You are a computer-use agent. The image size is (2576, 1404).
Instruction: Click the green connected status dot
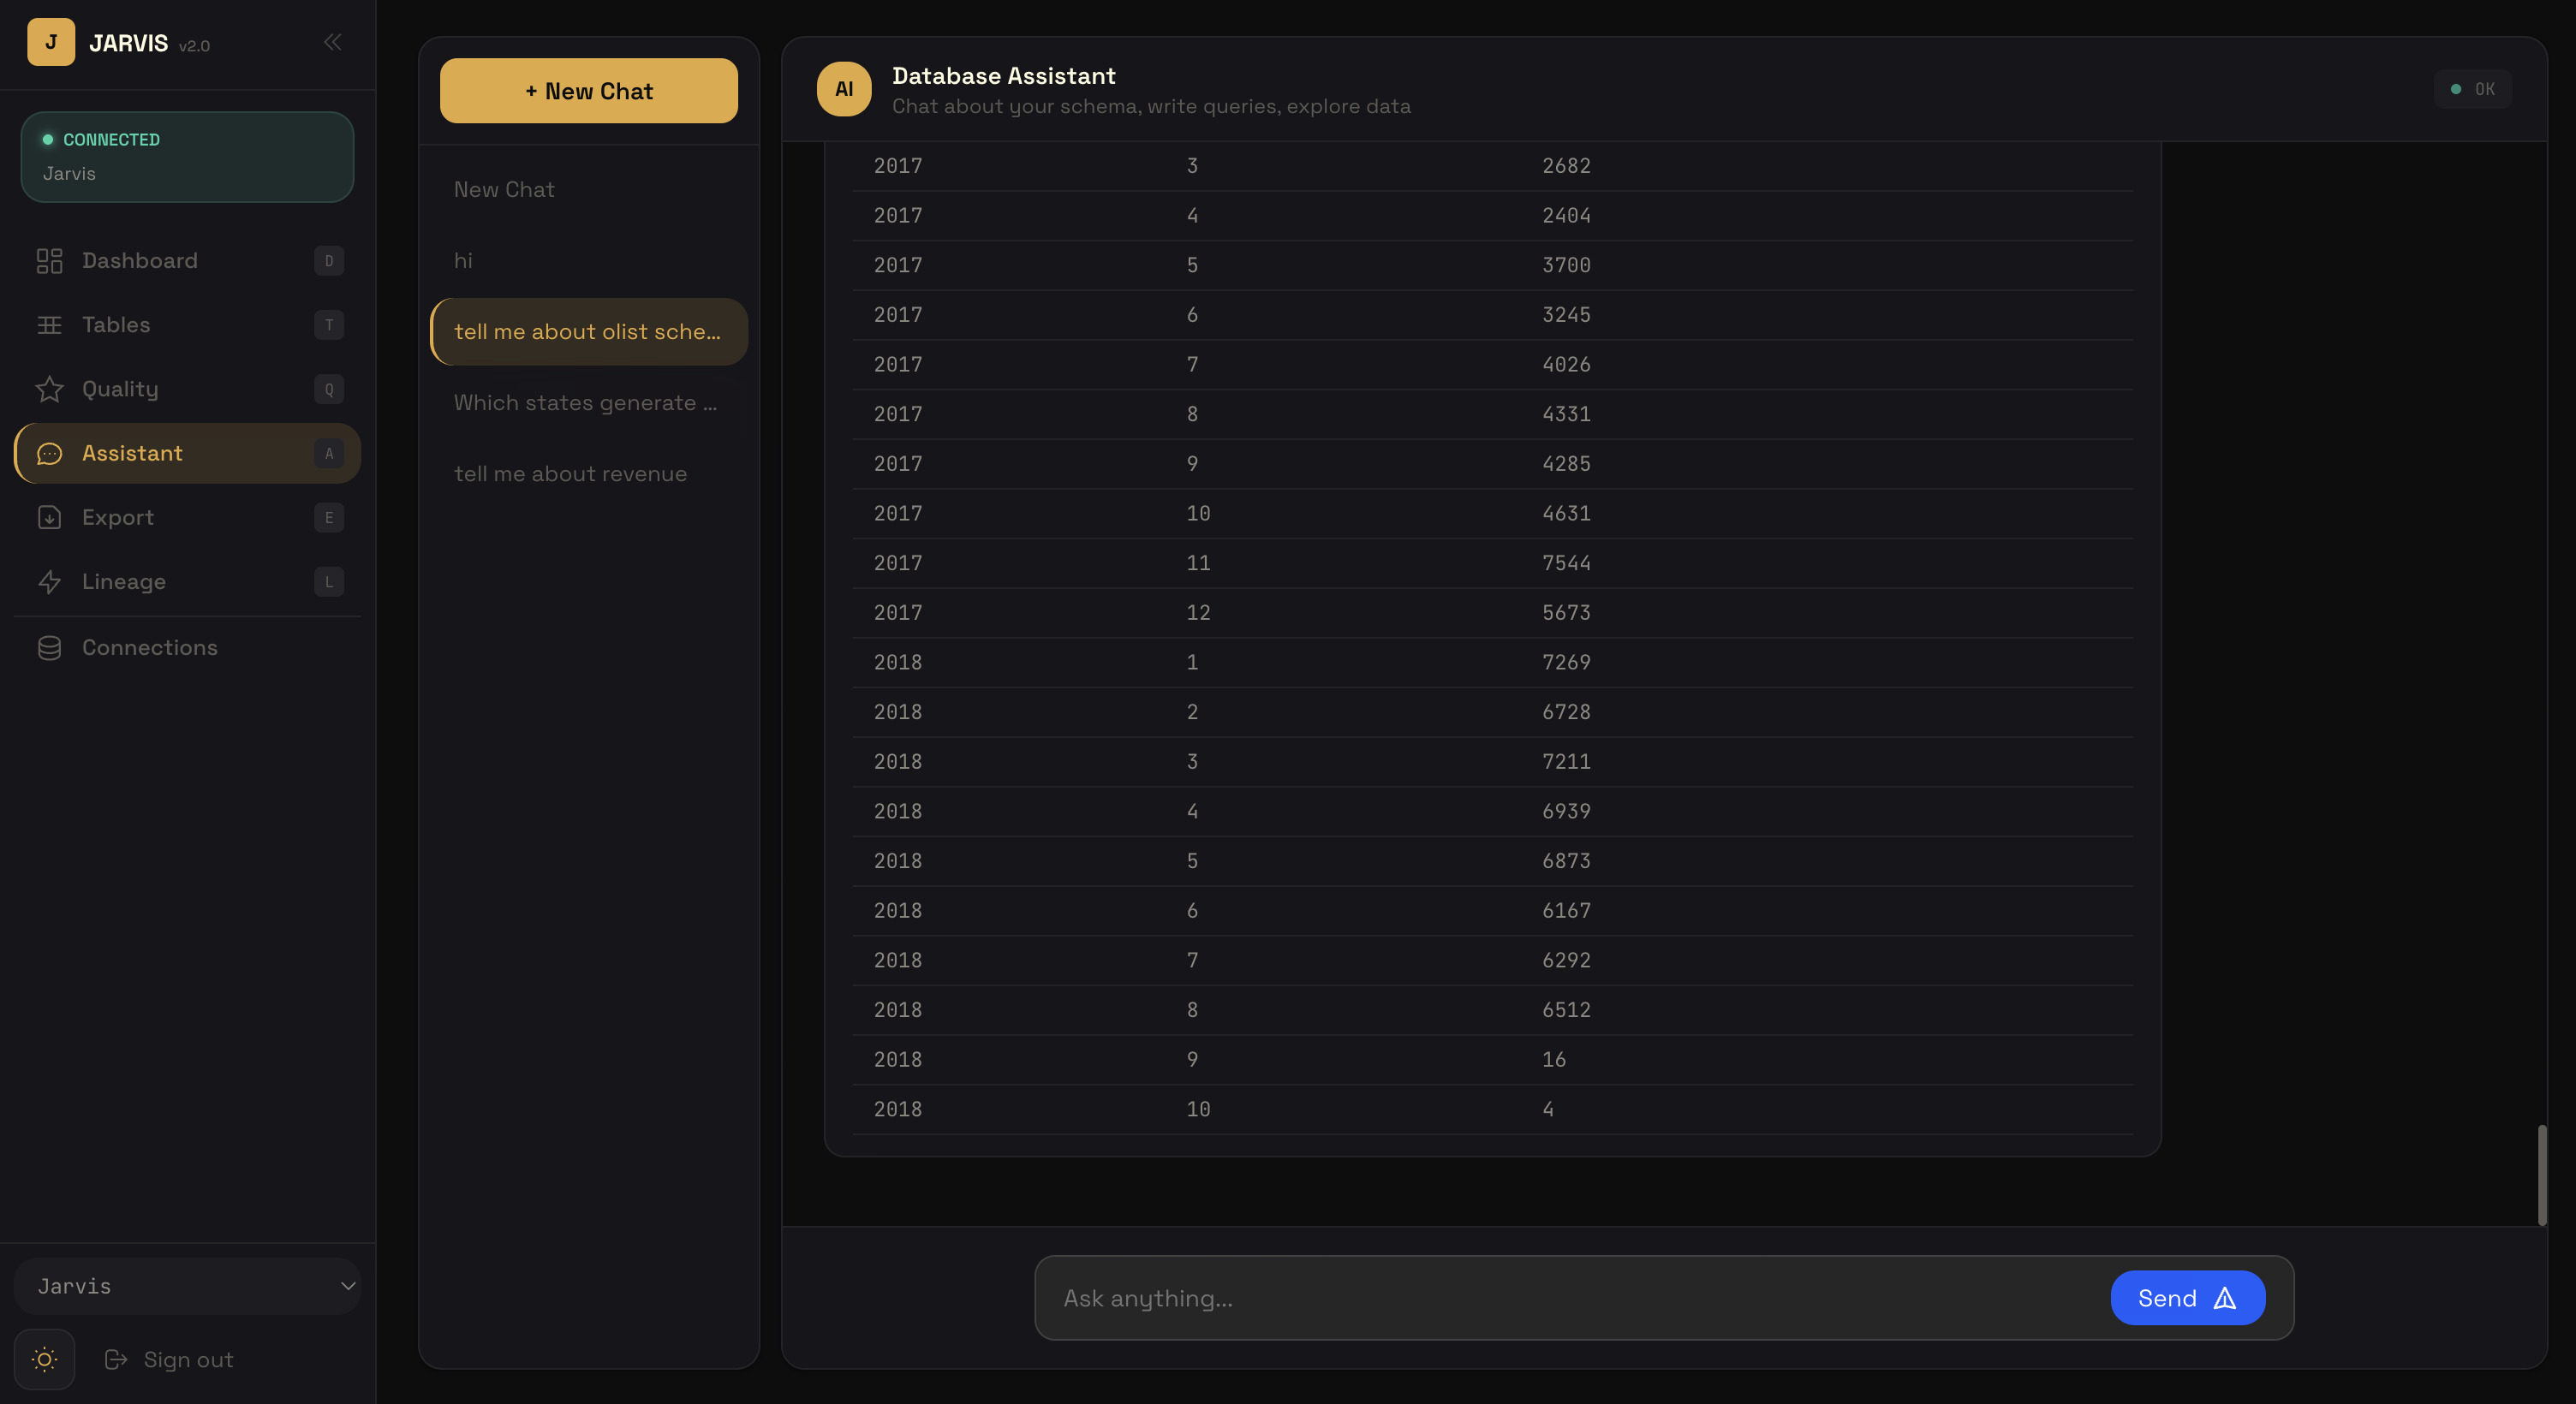pyautogui.click(x=47, y=140)
